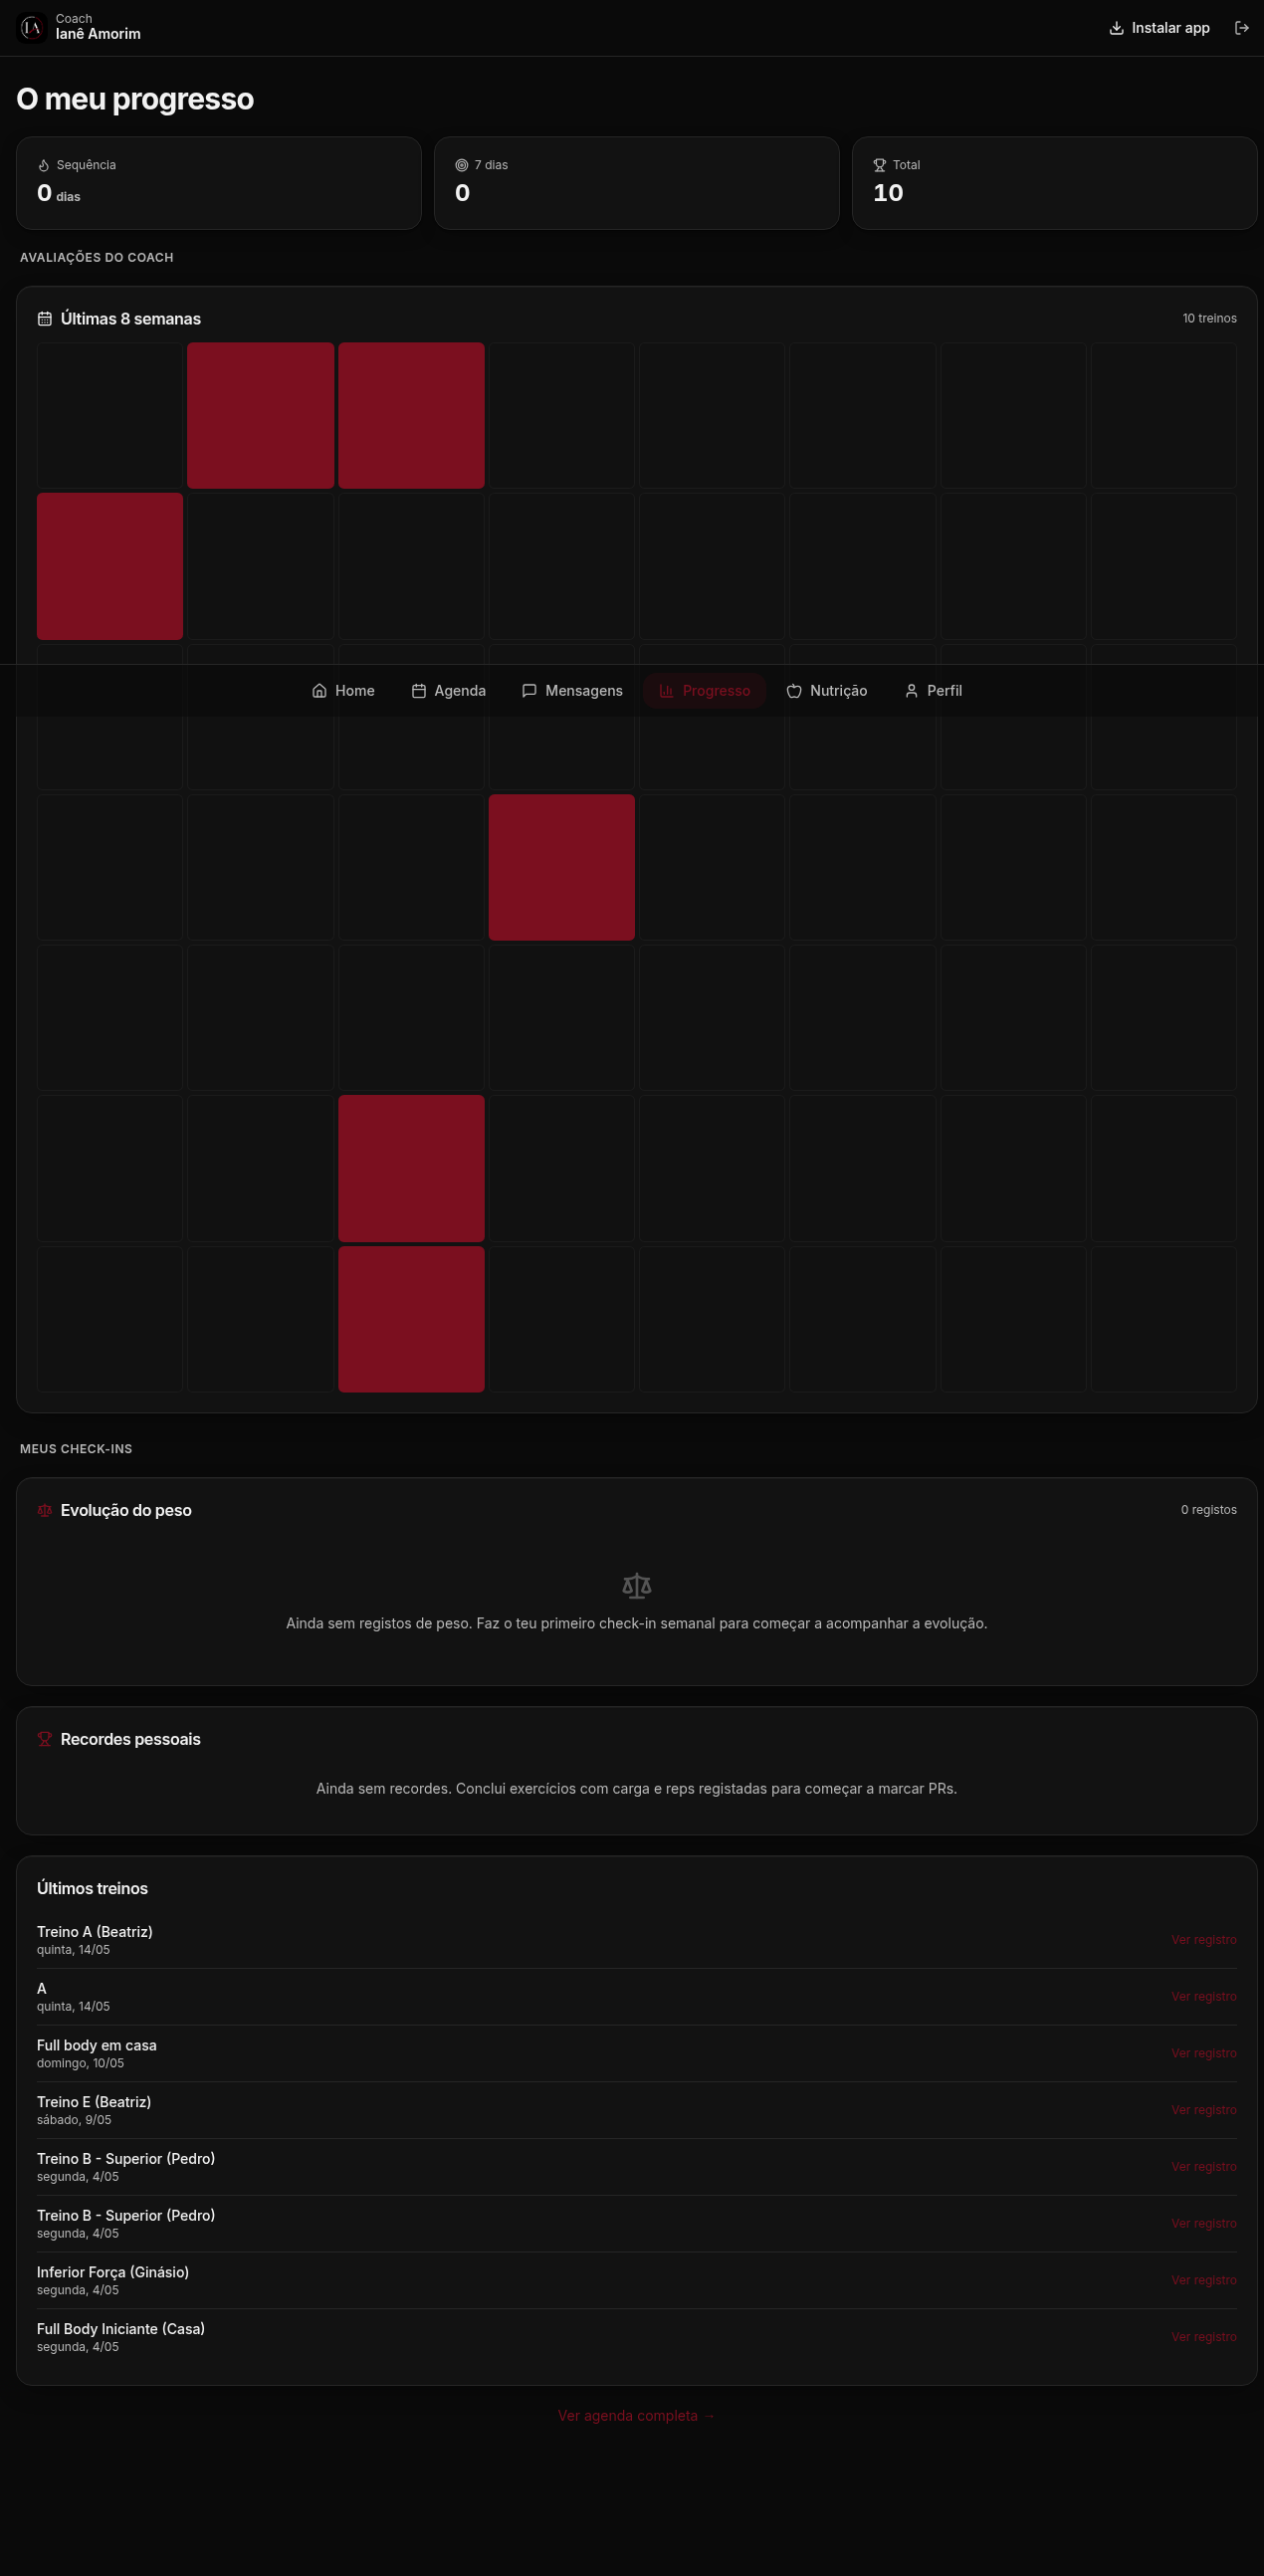Click the logout icon
This screenshot has width=1264, height=2576.
coord(1241,28)
